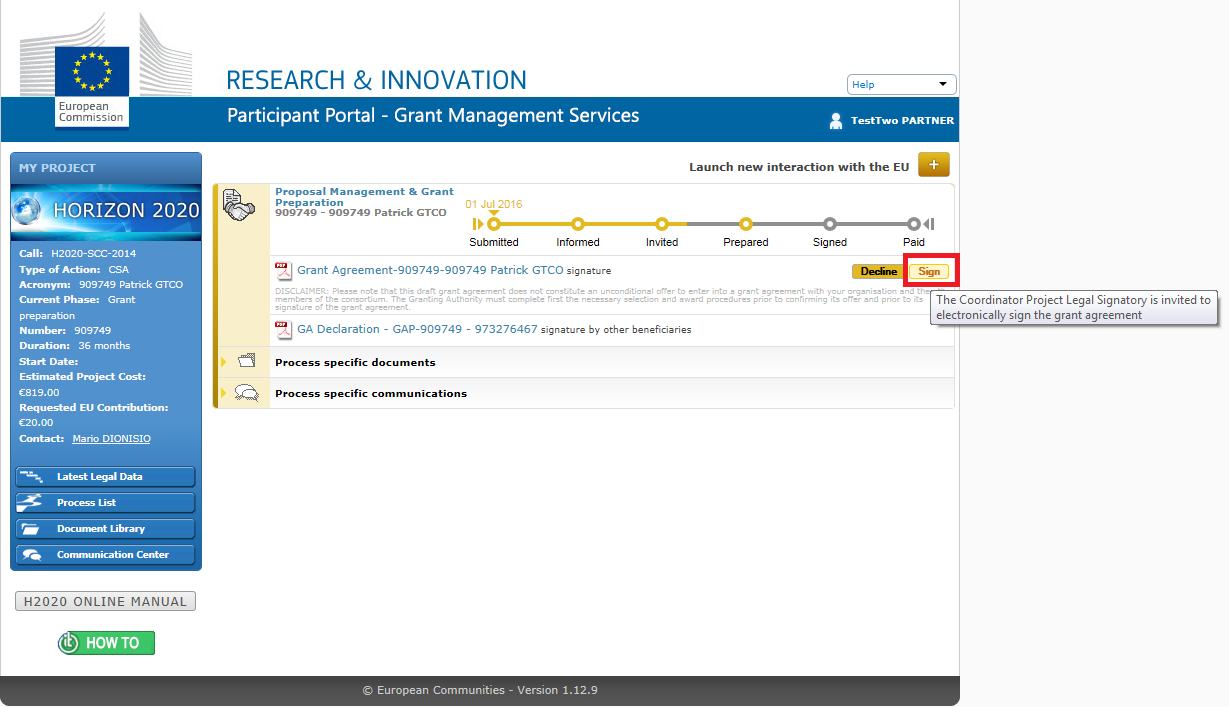The width and height of the screenshot is (1229, 707).
Task: Decline the grant agreement
Action: point(879,271)
